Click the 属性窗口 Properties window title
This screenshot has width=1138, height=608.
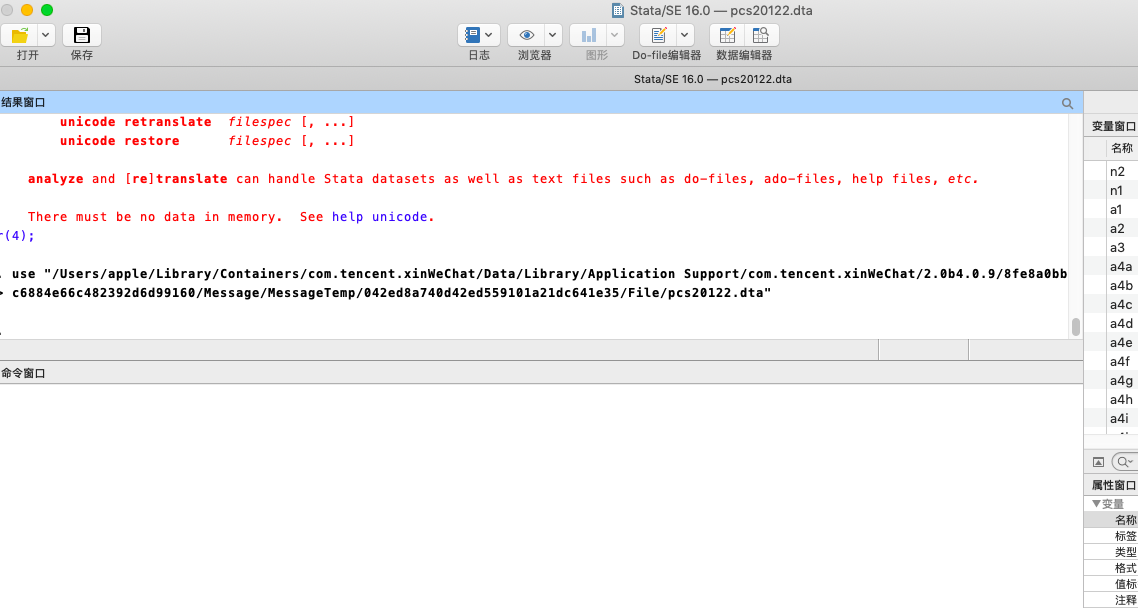coord(1114,485)
